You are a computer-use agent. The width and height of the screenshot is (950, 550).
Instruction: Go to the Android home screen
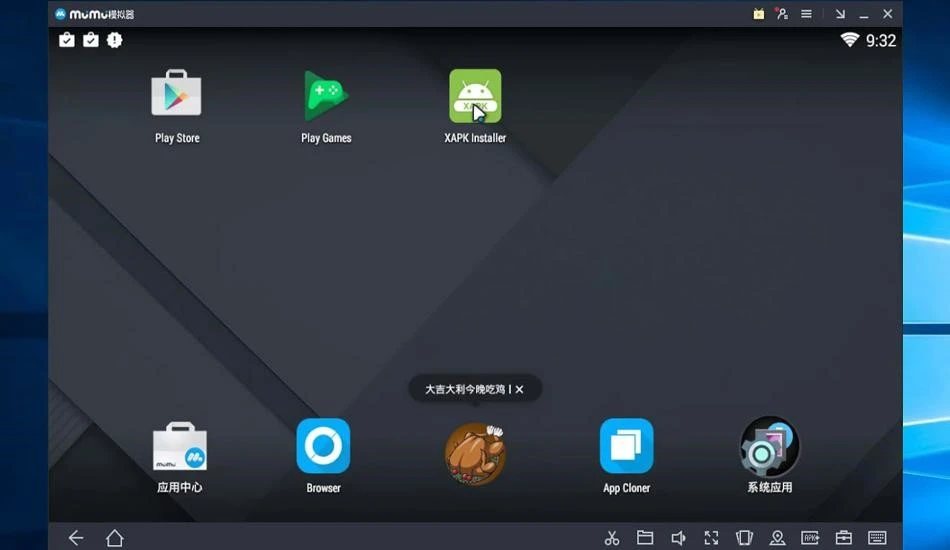115,537
